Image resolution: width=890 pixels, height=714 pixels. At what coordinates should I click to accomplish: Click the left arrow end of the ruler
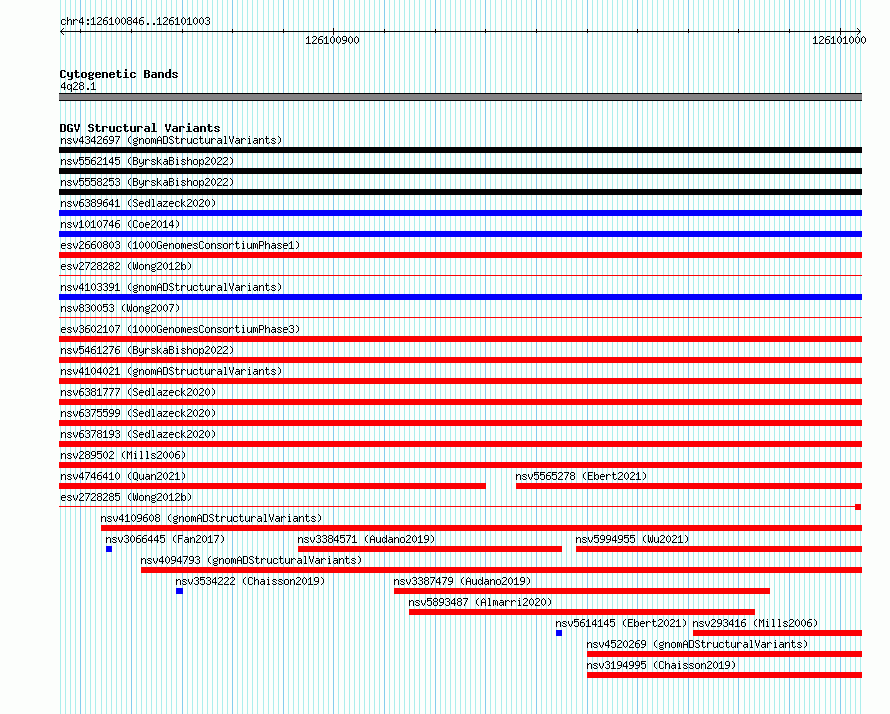62,31
